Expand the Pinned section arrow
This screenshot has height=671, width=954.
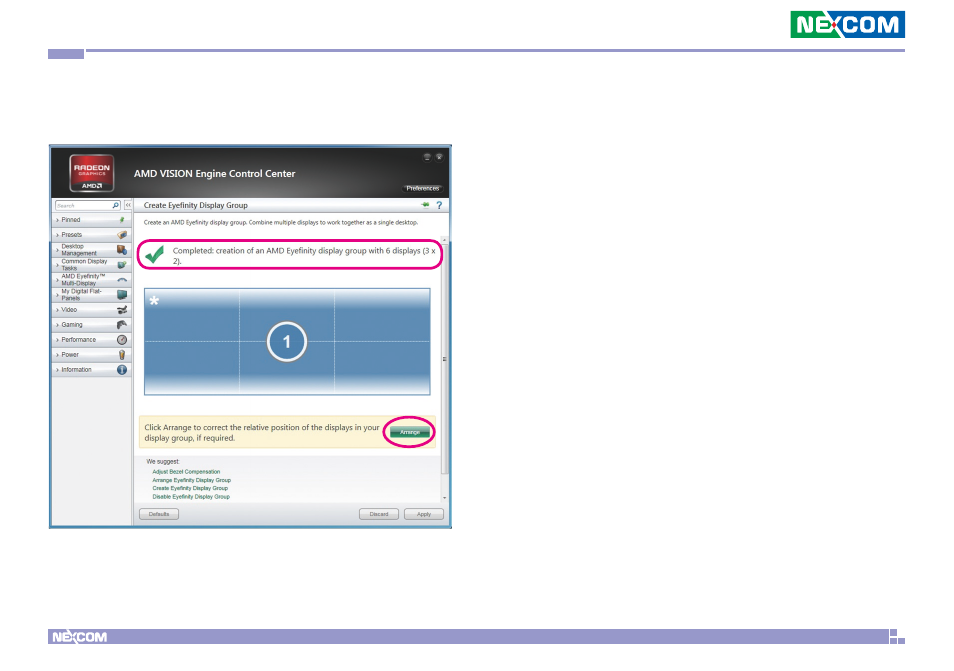click(x=58, y=220)
